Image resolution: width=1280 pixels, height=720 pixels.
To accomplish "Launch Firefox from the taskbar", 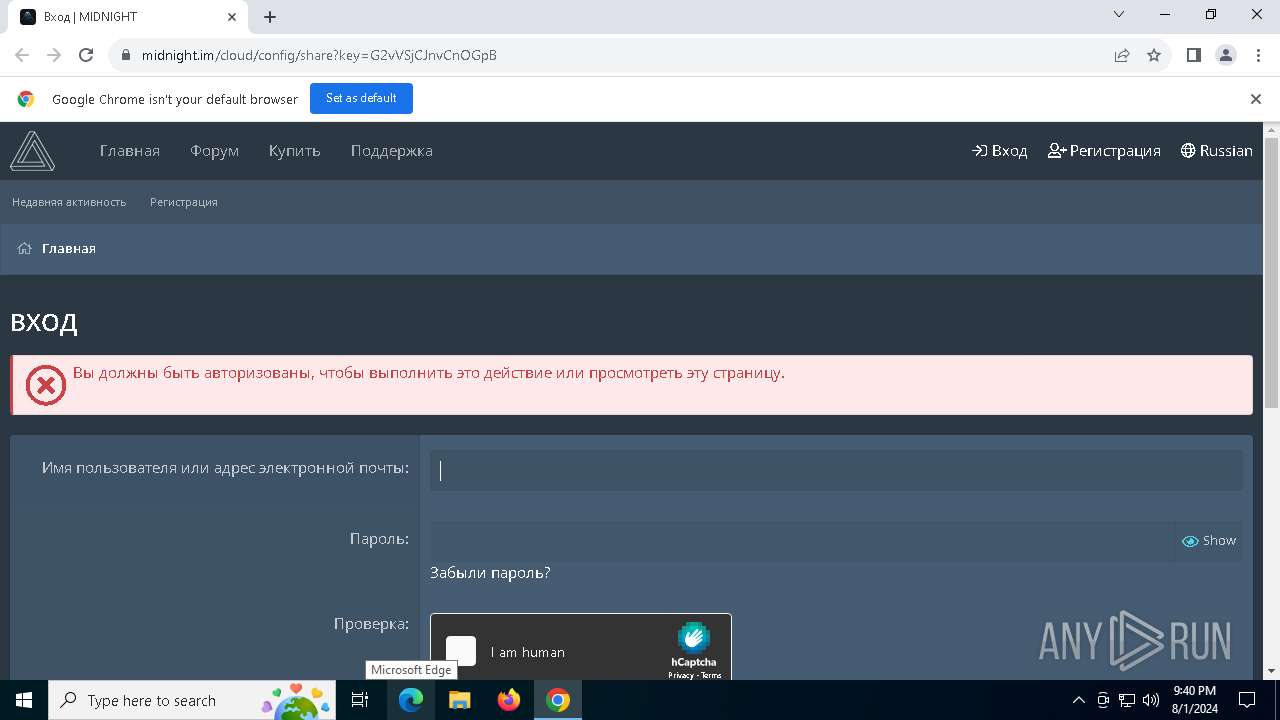I will point(509,700).
